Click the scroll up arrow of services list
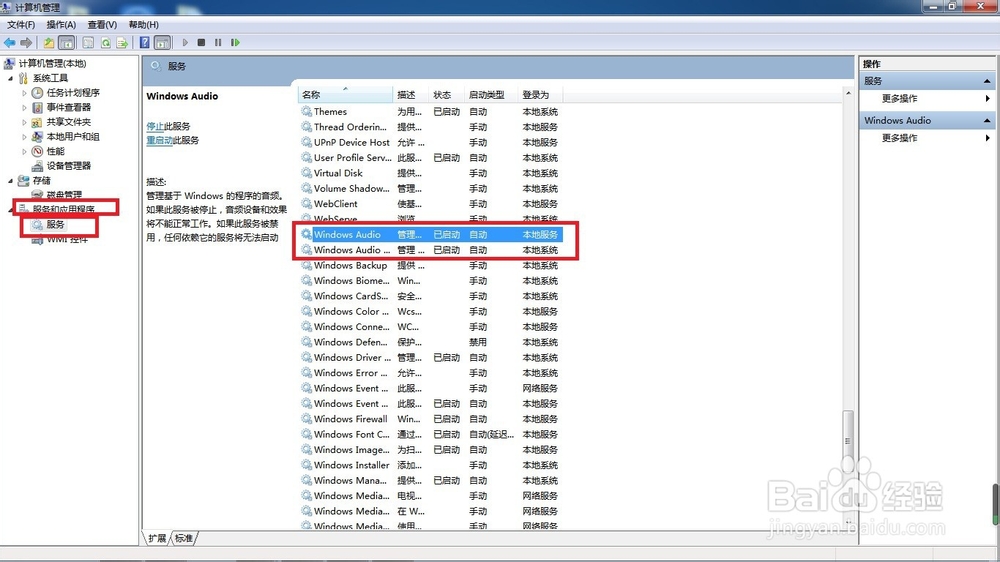This screenshot has width=1000, height=562. click(x=848, y=94)
